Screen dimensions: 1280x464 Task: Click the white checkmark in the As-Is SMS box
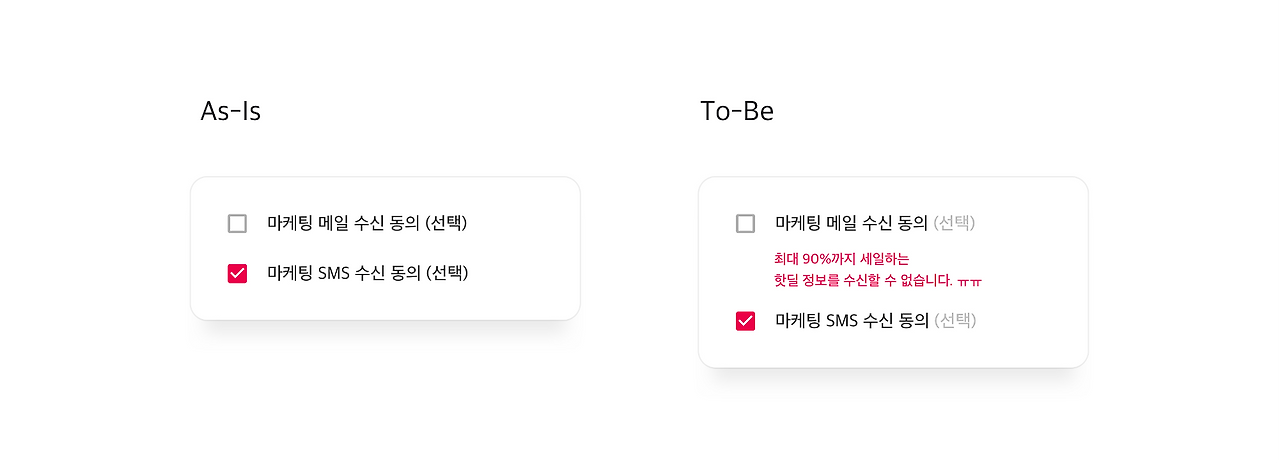237,273
